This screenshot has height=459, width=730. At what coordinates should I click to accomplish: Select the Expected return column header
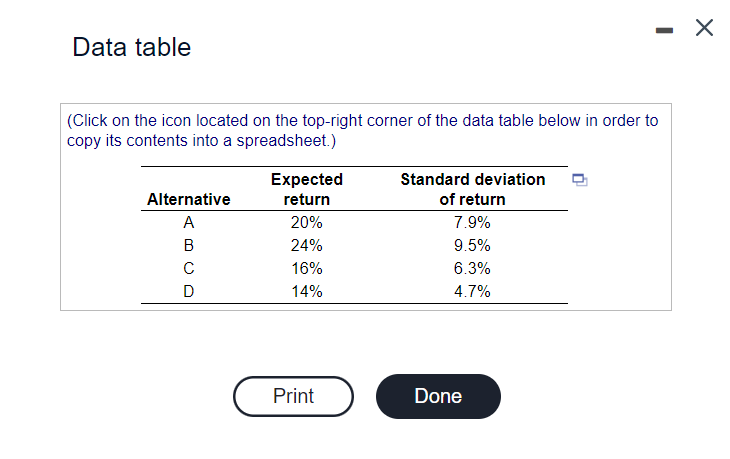click(307, 189)
